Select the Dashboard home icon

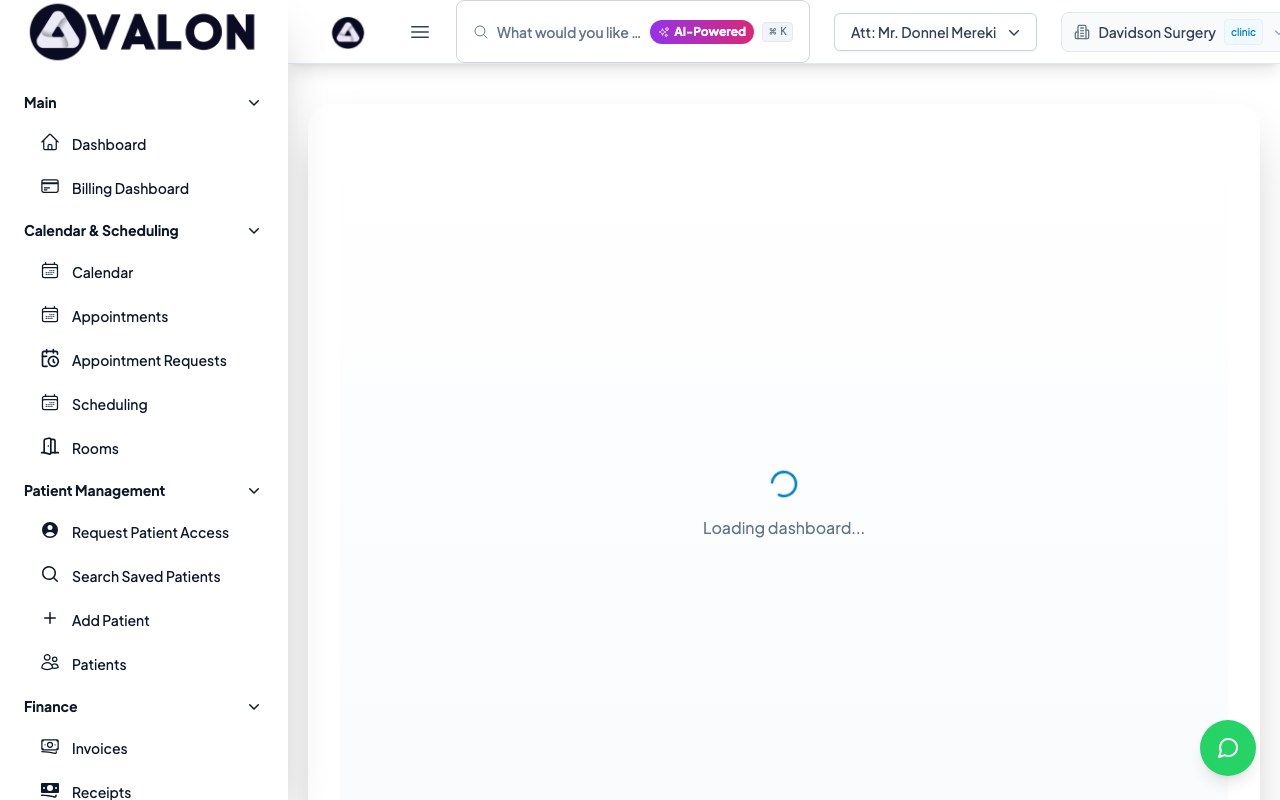pyautogui.click(x=49, y=142)
